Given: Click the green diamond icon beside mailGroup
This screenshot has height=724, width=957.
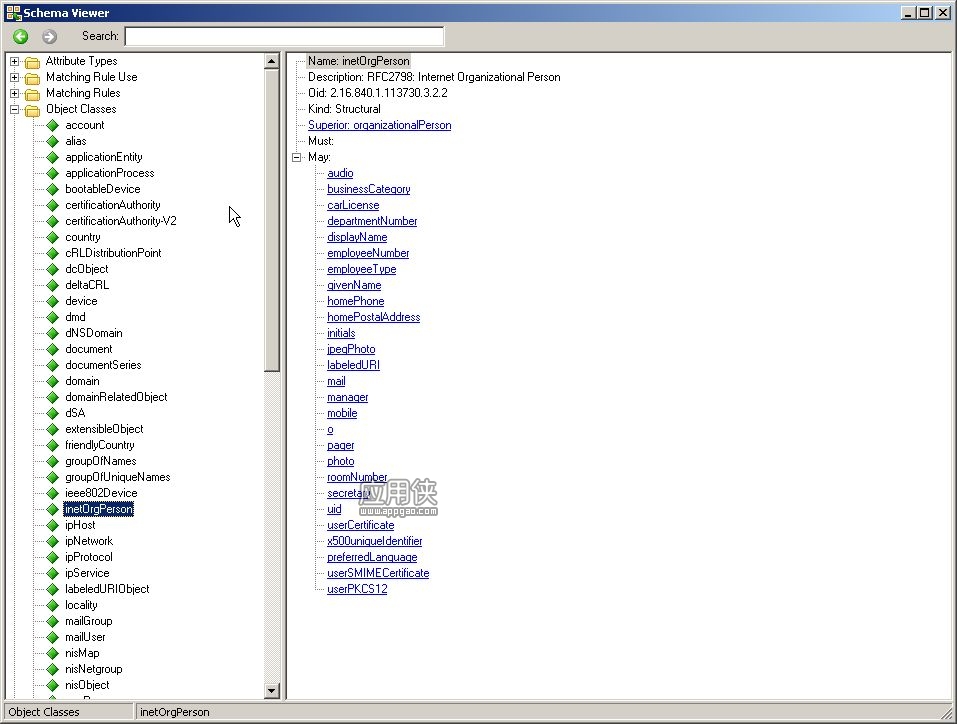Looking at the screenshot, I should [52, 621].
